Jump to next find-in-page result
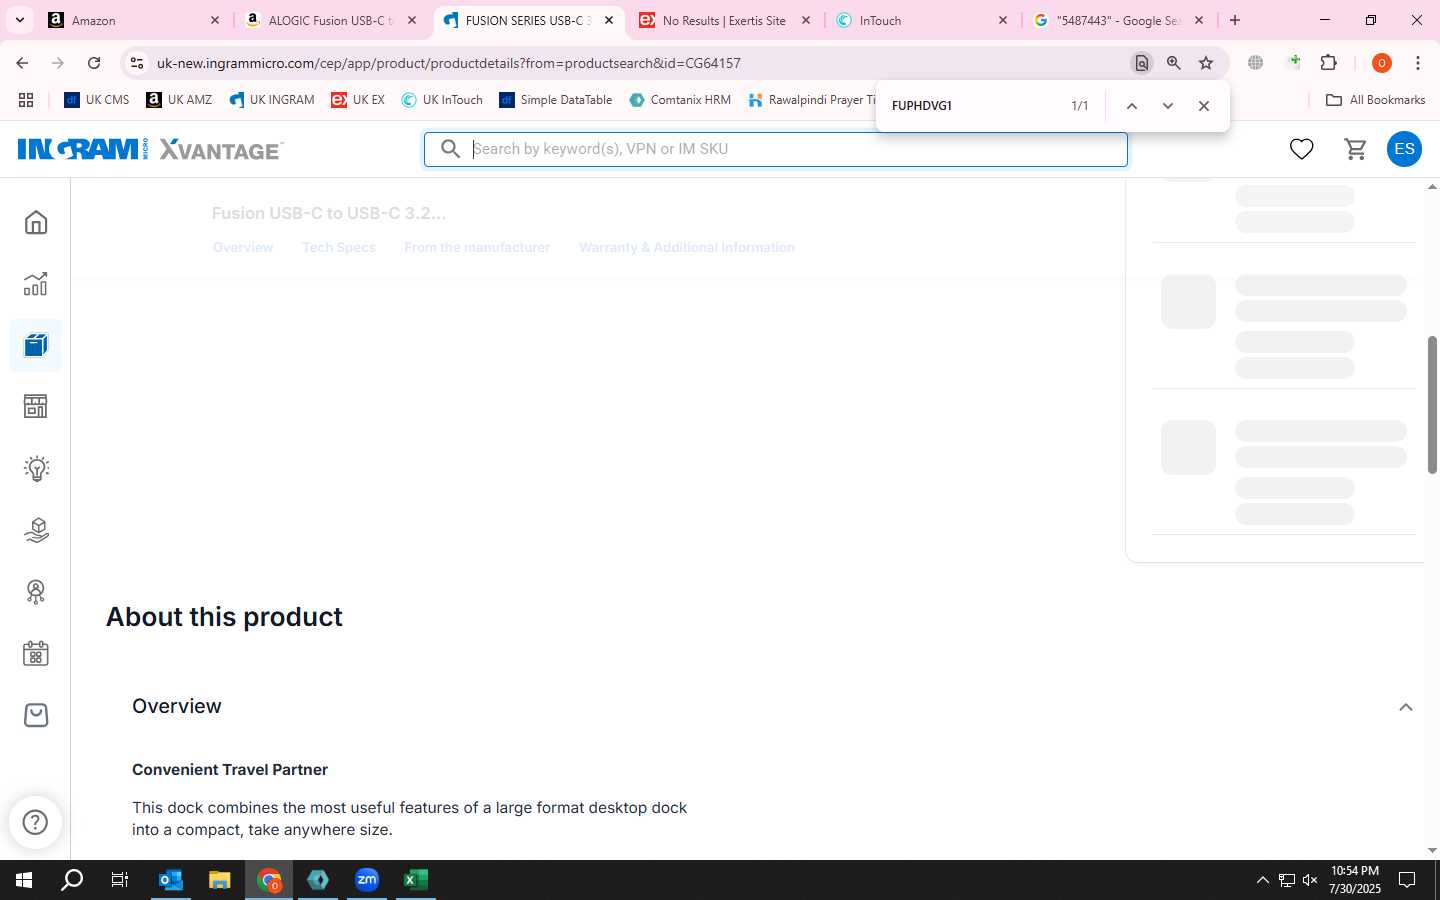 coord(1168,106)
